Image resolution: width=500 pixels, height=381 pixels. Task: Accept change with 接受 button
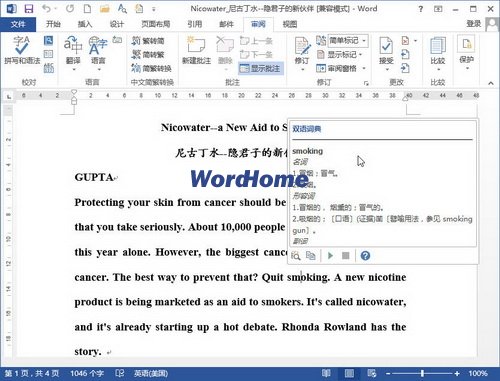coord(386,50)
